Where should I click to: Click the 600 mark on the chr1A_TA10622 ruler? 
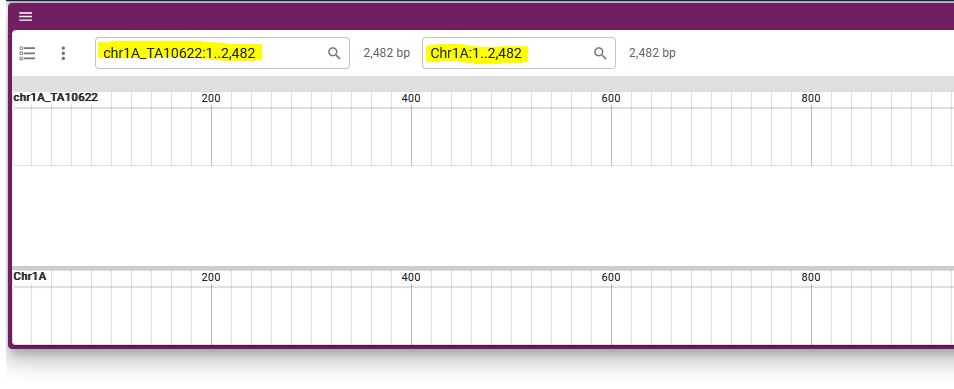pos(611,98)
